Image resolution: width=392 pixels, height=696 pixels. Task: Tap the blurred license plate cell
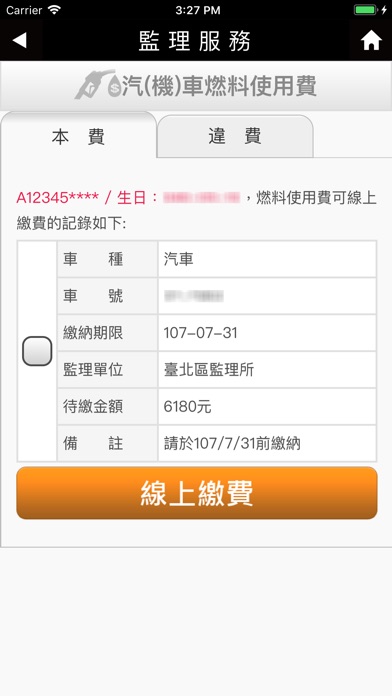267,296
